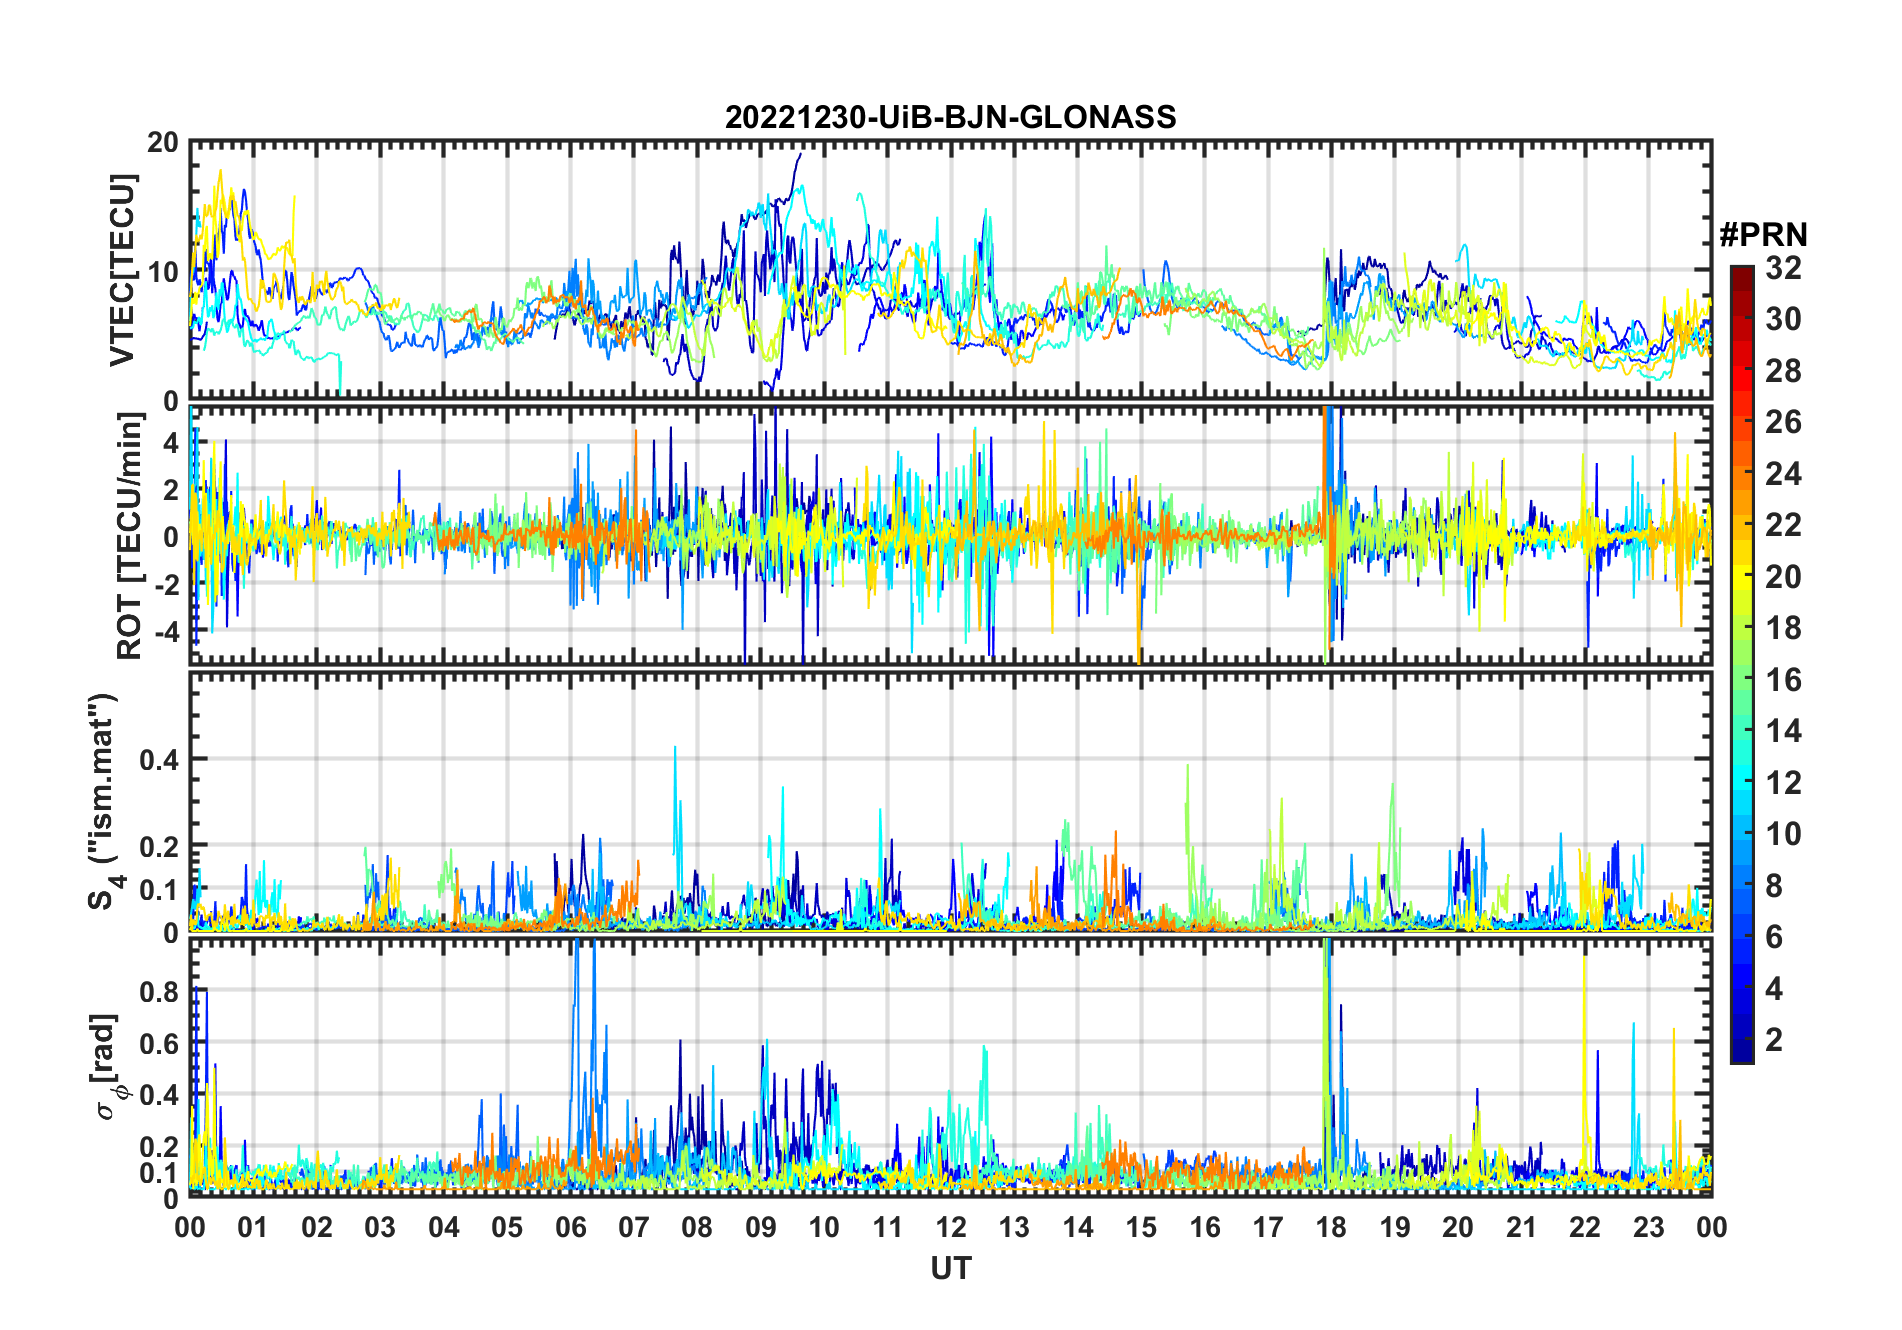Screen dimensions: 1902x1330
Task: Click the 0.2 tick on the S4 axis
Action: click(x=159, y=846)
